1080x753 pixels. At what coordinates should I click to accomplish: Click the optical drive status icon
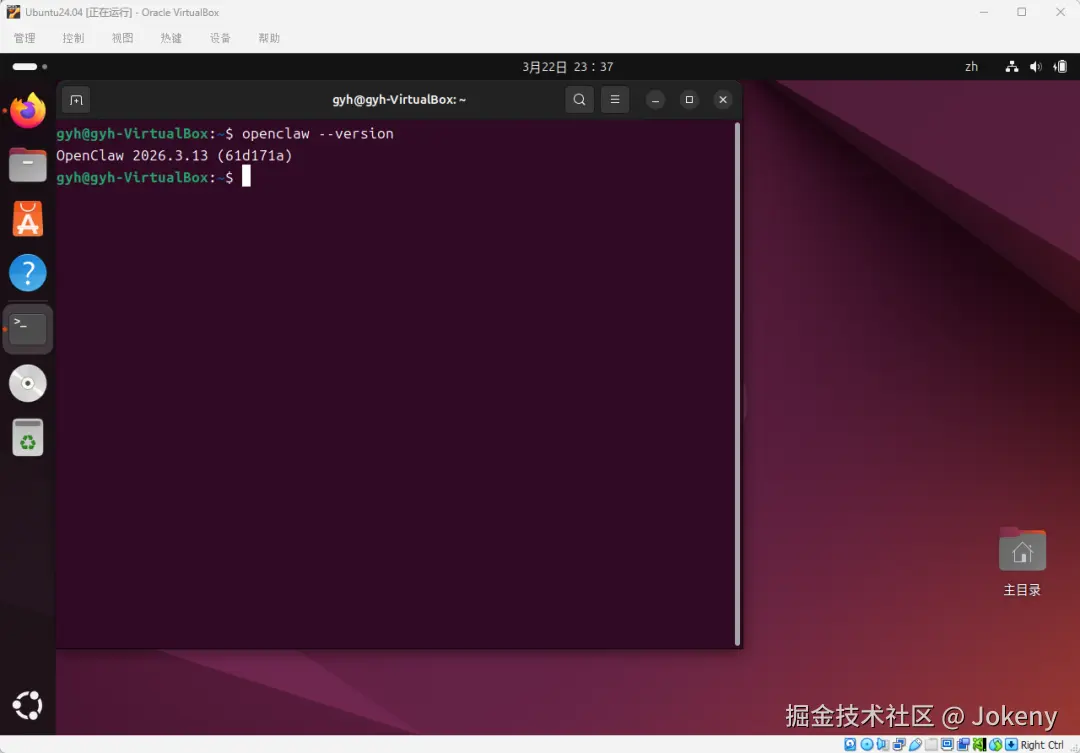pyautogui.click(x=866, y=745)
